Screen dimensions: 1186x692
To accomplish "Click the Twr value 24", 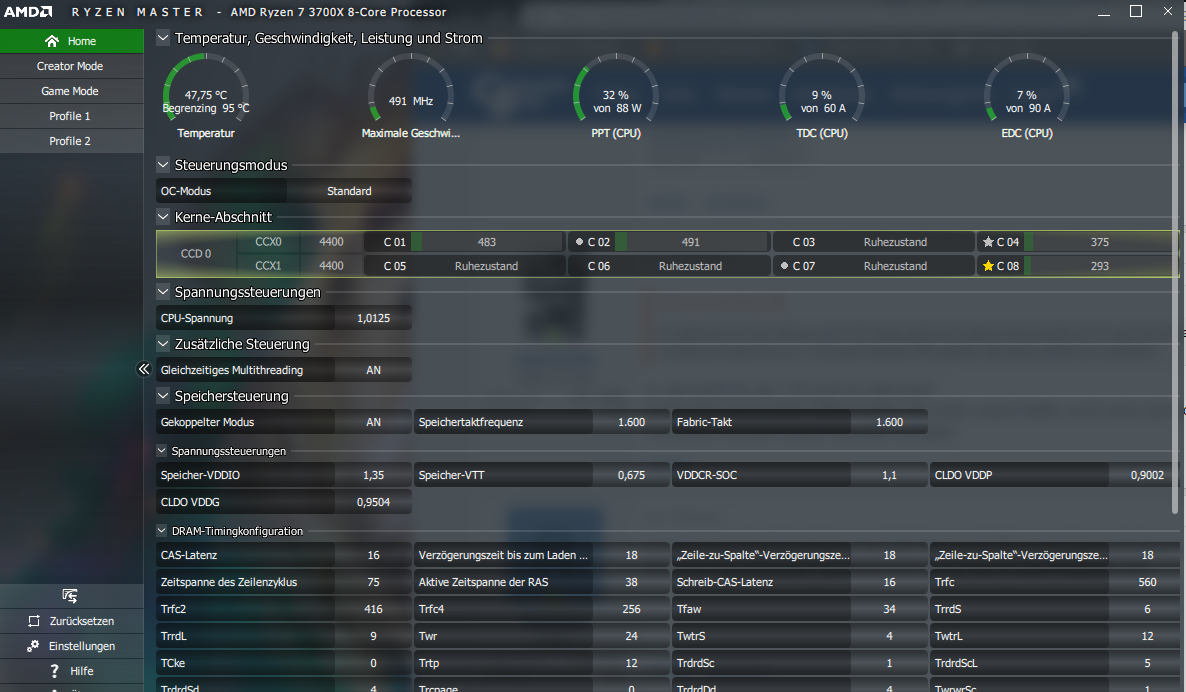I will click(632, 636).
